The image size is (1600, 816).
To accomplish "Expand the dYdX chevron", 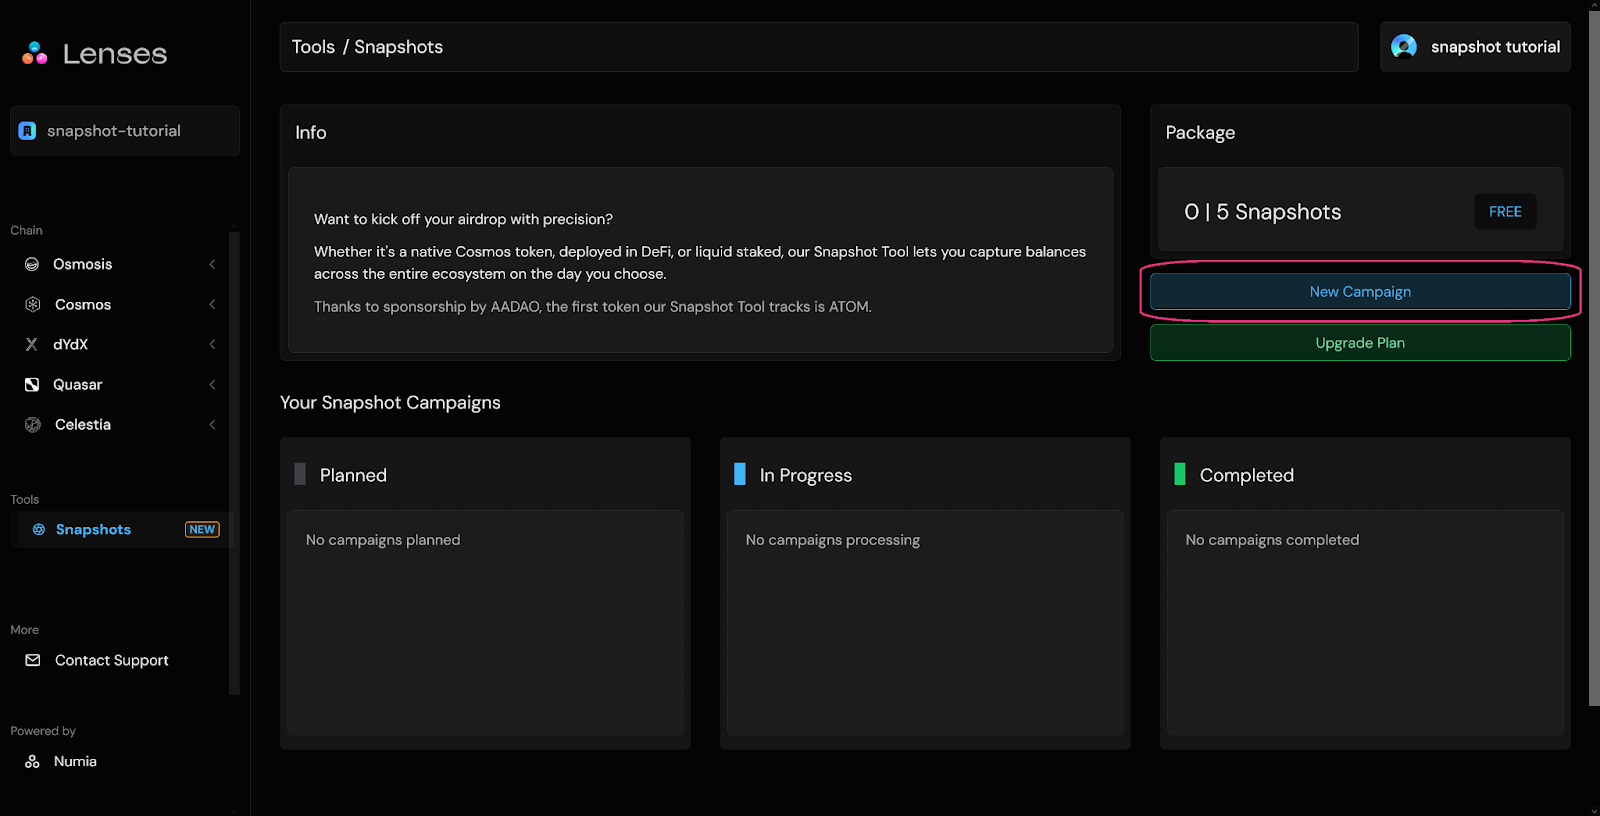I will (212, 344).
